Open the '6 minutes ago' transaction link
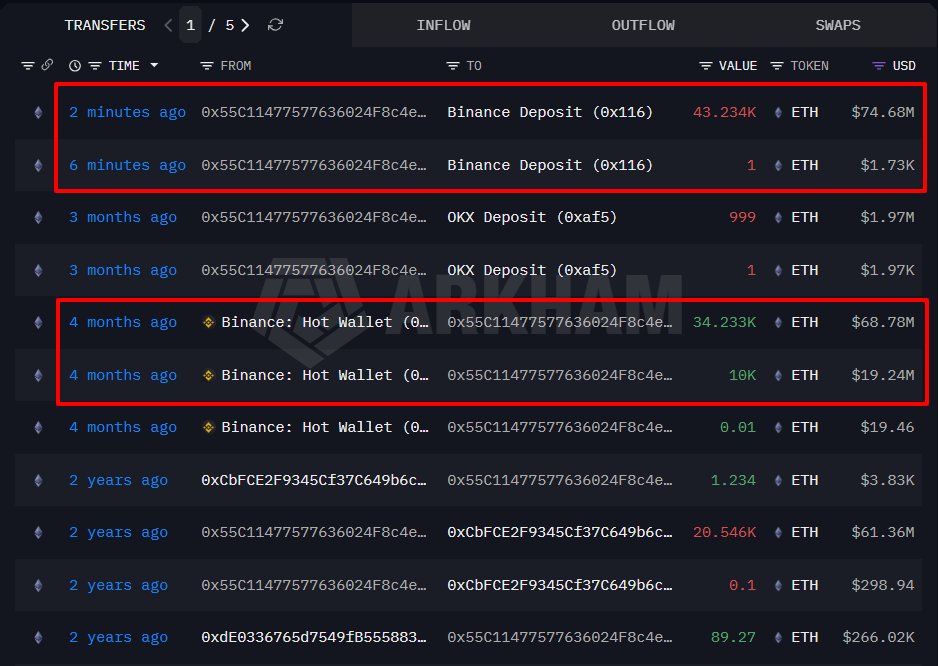This screenshot has width=938, height=666. (x=127, y=165)
